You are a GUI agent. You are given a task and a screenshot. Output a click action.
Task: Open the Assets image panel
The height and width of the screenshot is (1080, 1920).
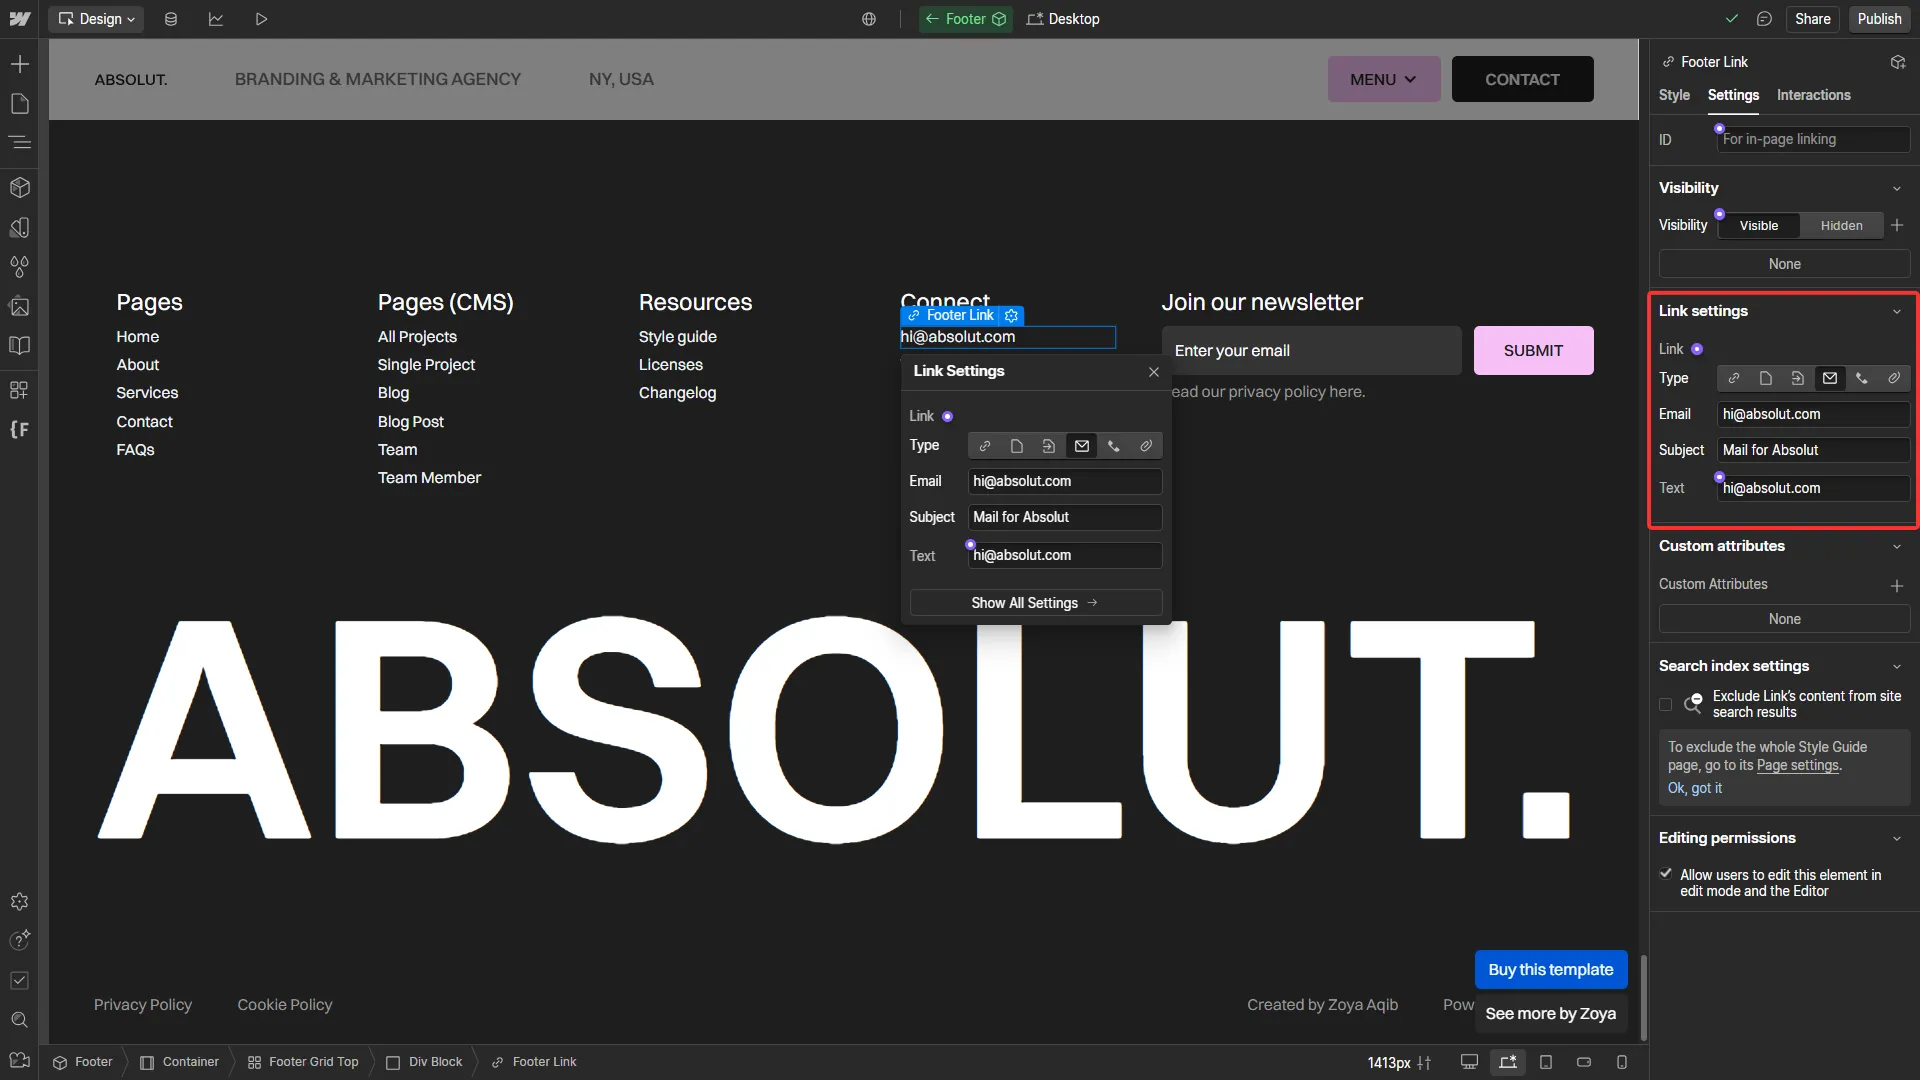coord(19,307)
